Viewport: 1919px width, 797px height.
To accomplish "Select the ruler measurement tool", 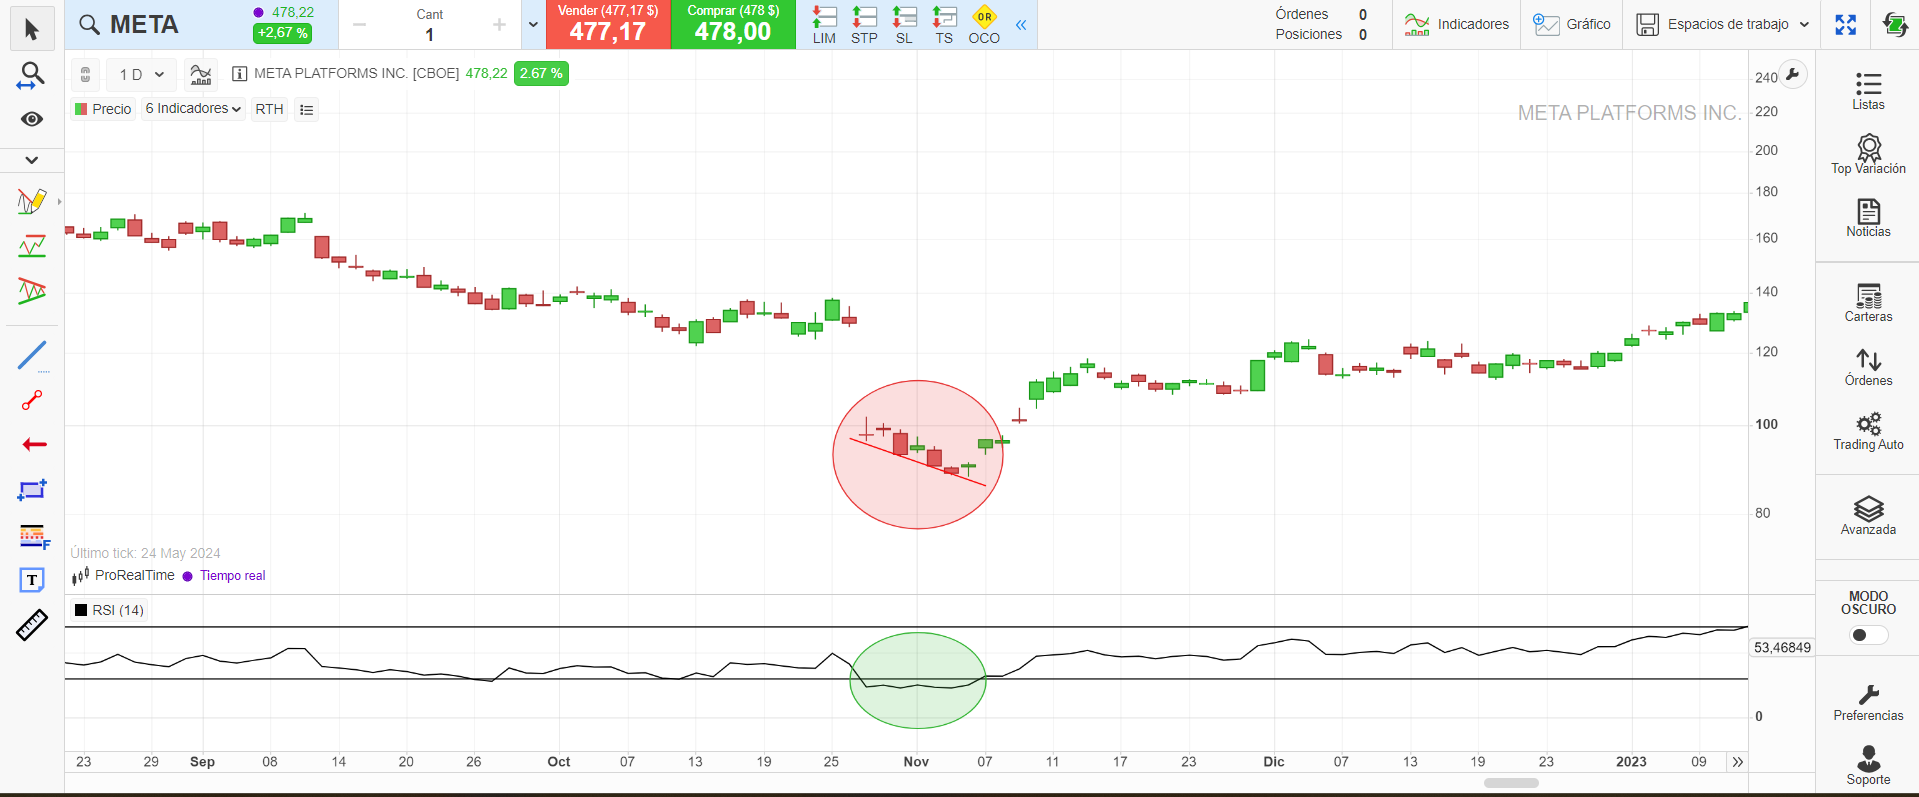I will [32, 625].
